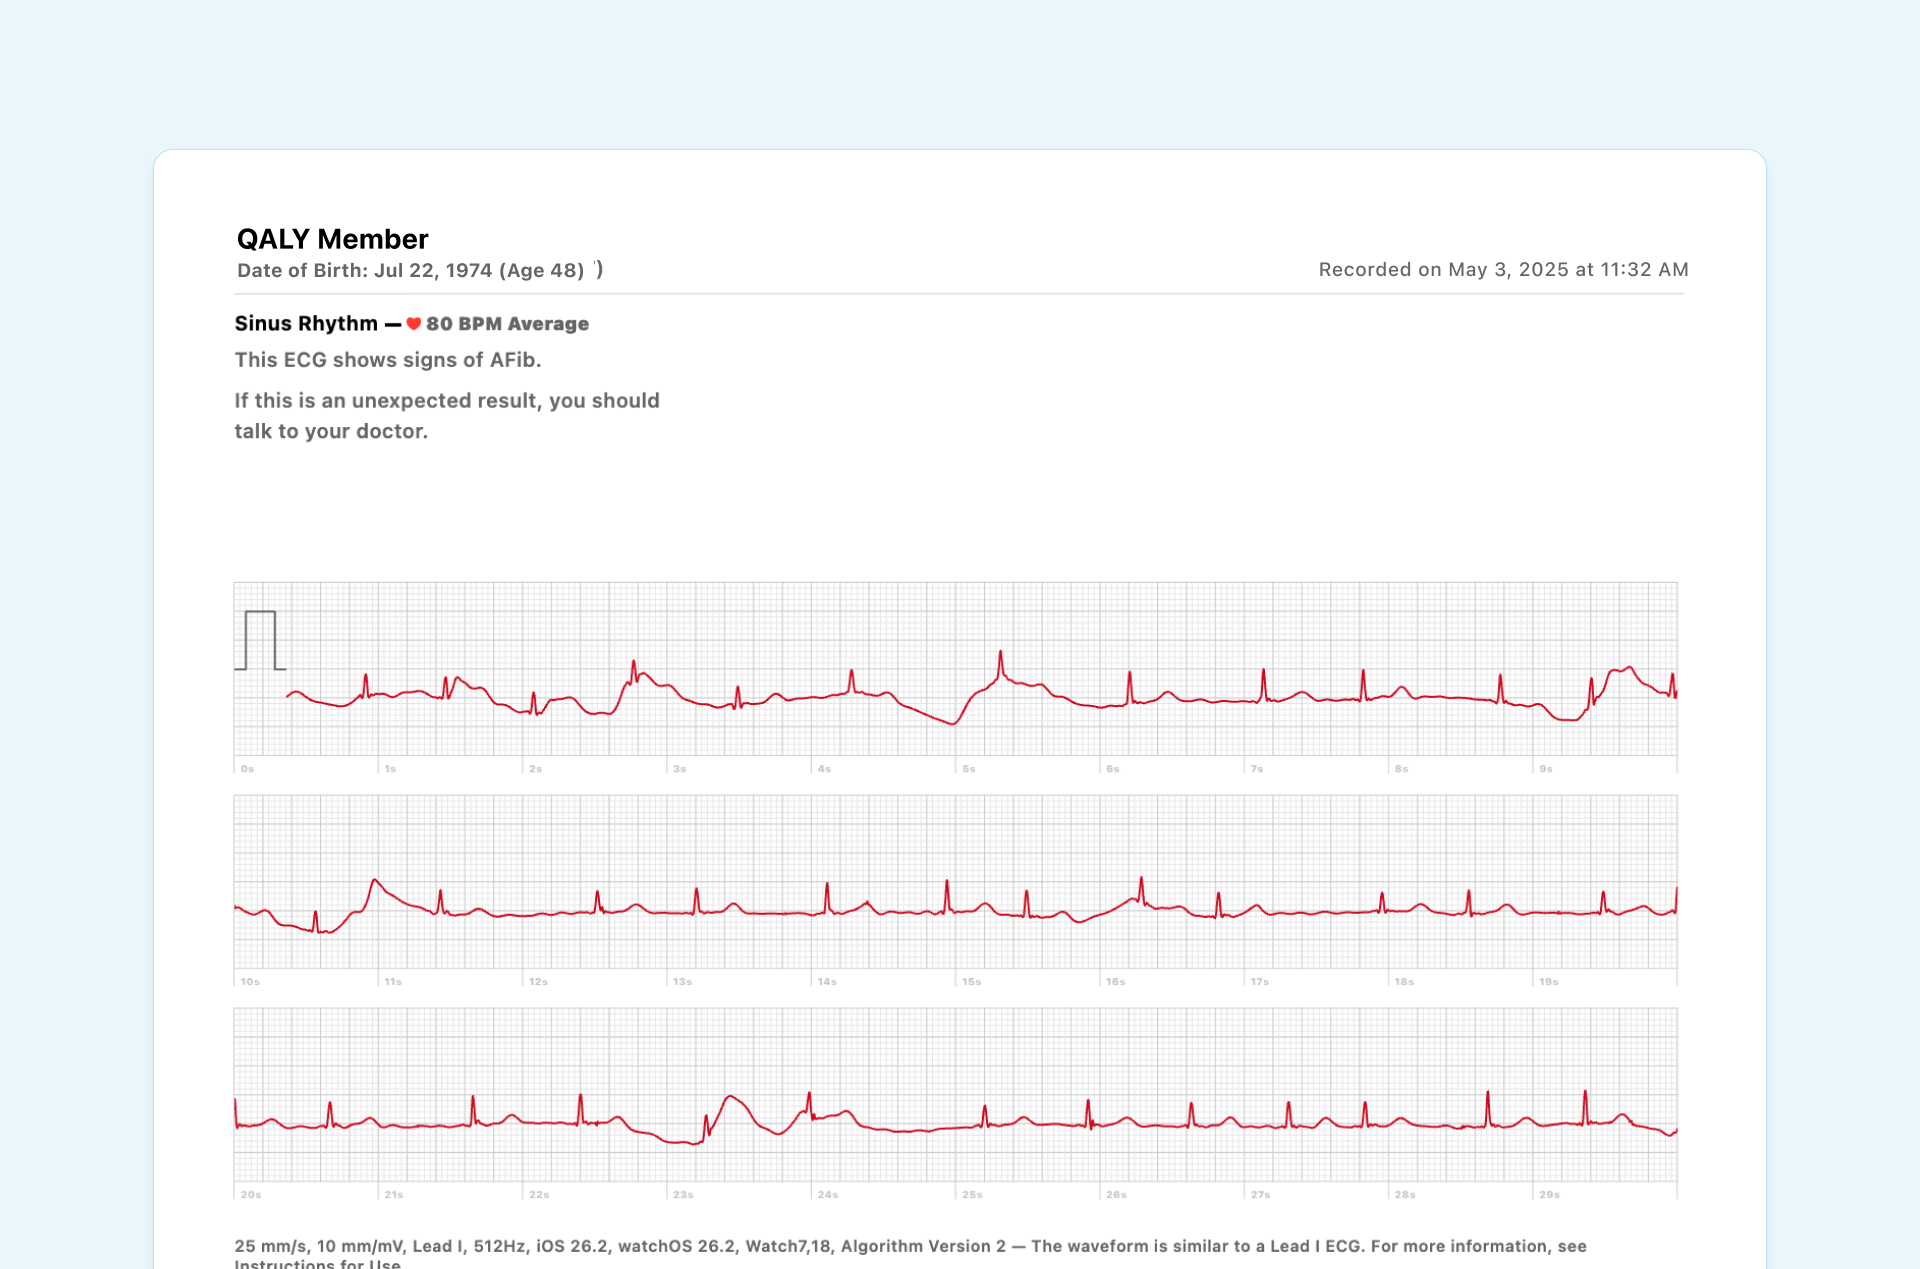The width and height of the screenshot is (1920, 1269).
Task: Select the 20s time marker on third strip
Action: (x=251, y=1193)
